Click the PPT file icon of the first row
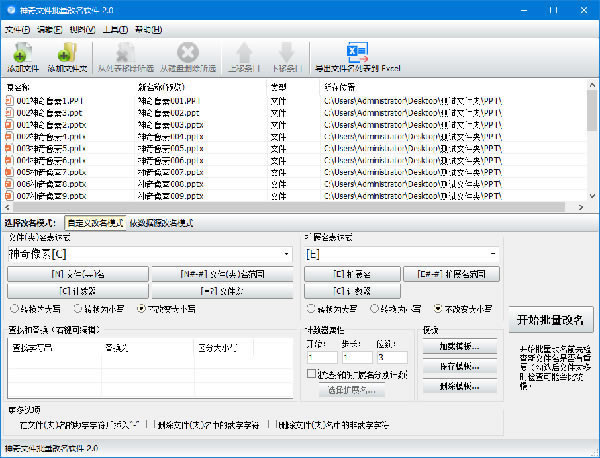Screen dimensions: 600x458 coord(9,101)
